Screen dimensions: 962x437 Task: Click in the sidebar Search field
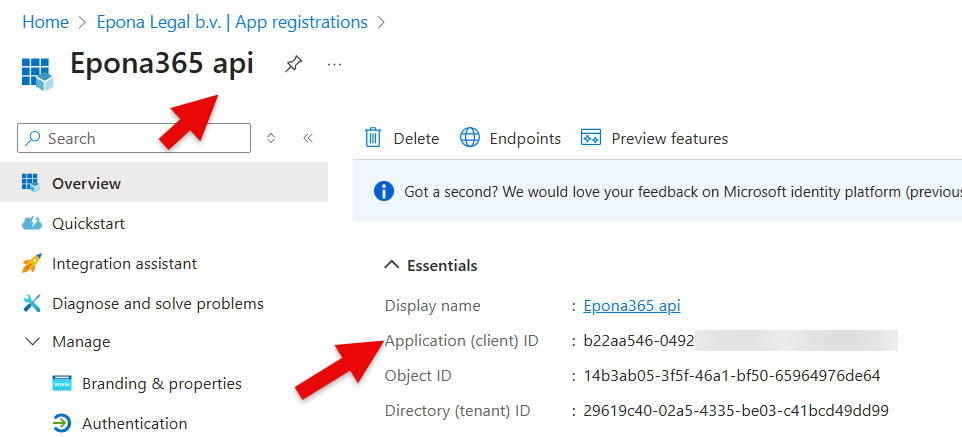140,138
